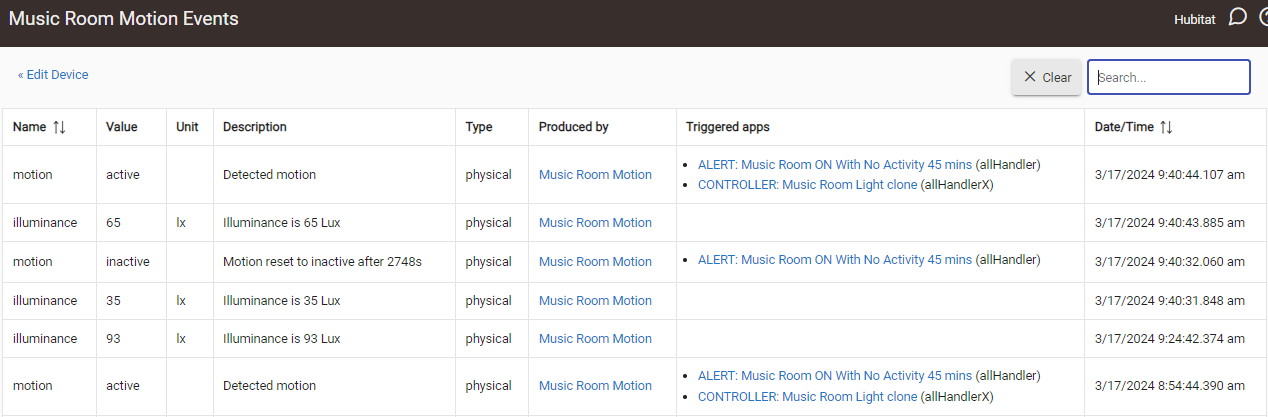Click the help icon at top-right edge
This screenshot has width=1268, height=417.
(1262, 17)
